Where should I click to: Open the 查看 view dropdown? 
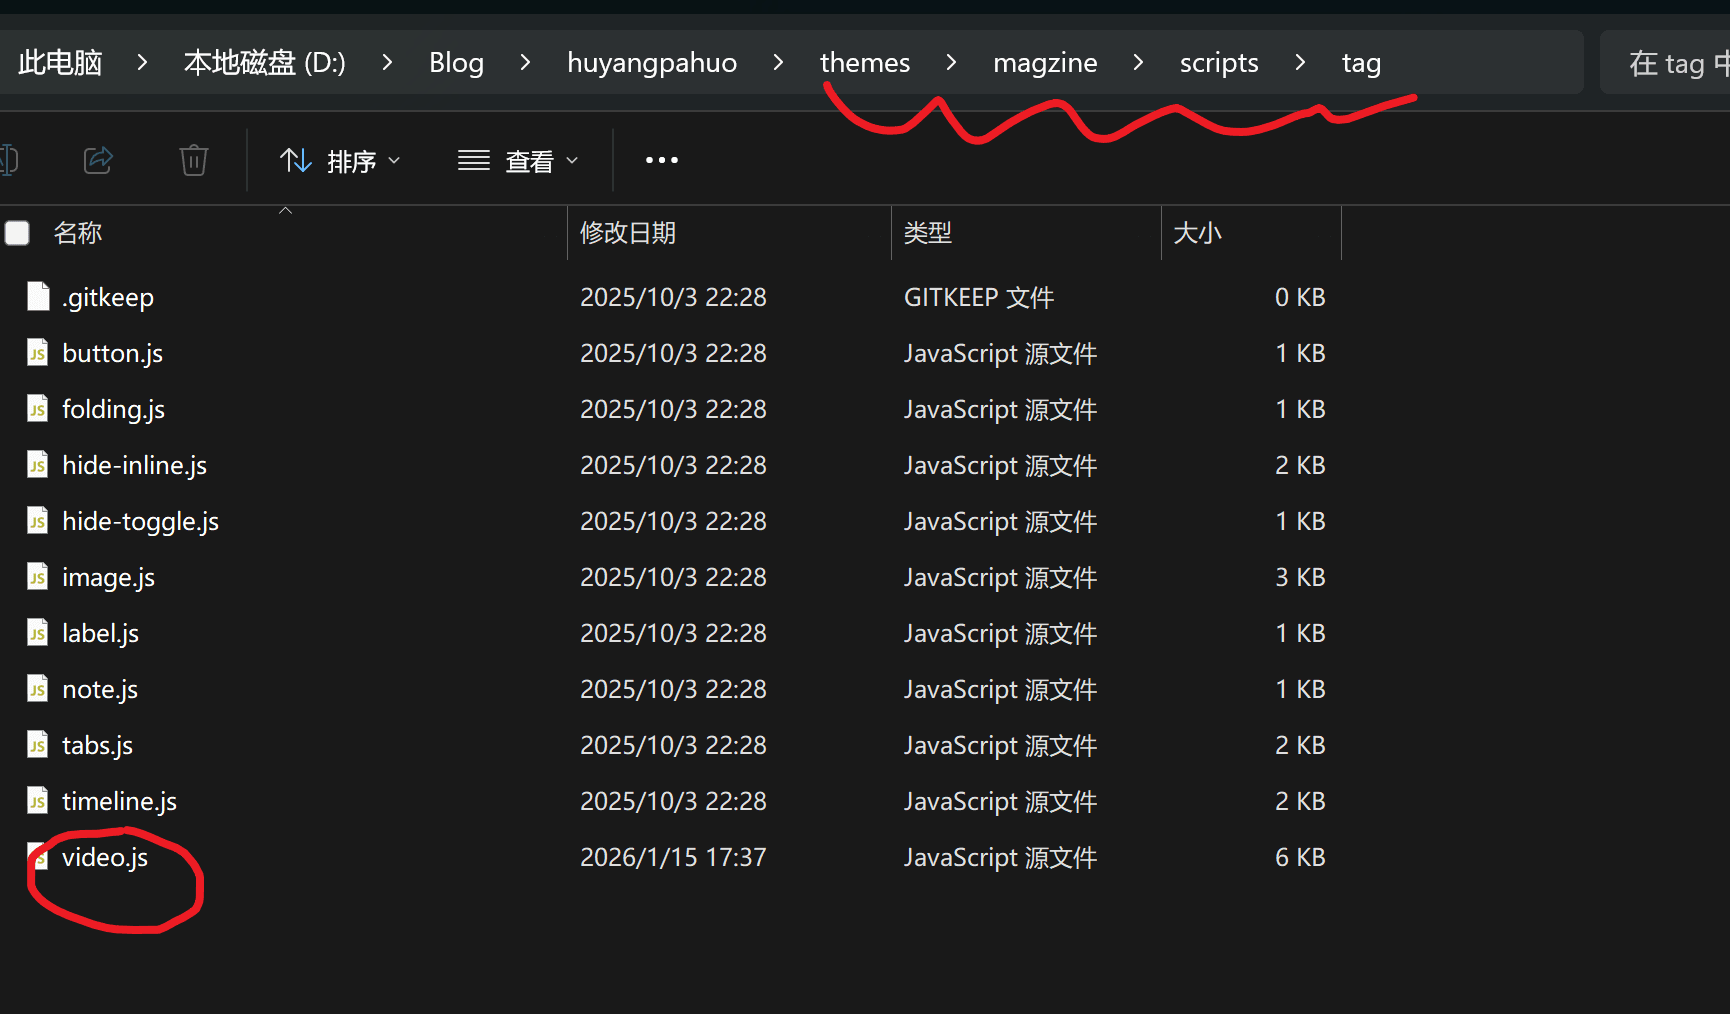[x=518, y=161]
